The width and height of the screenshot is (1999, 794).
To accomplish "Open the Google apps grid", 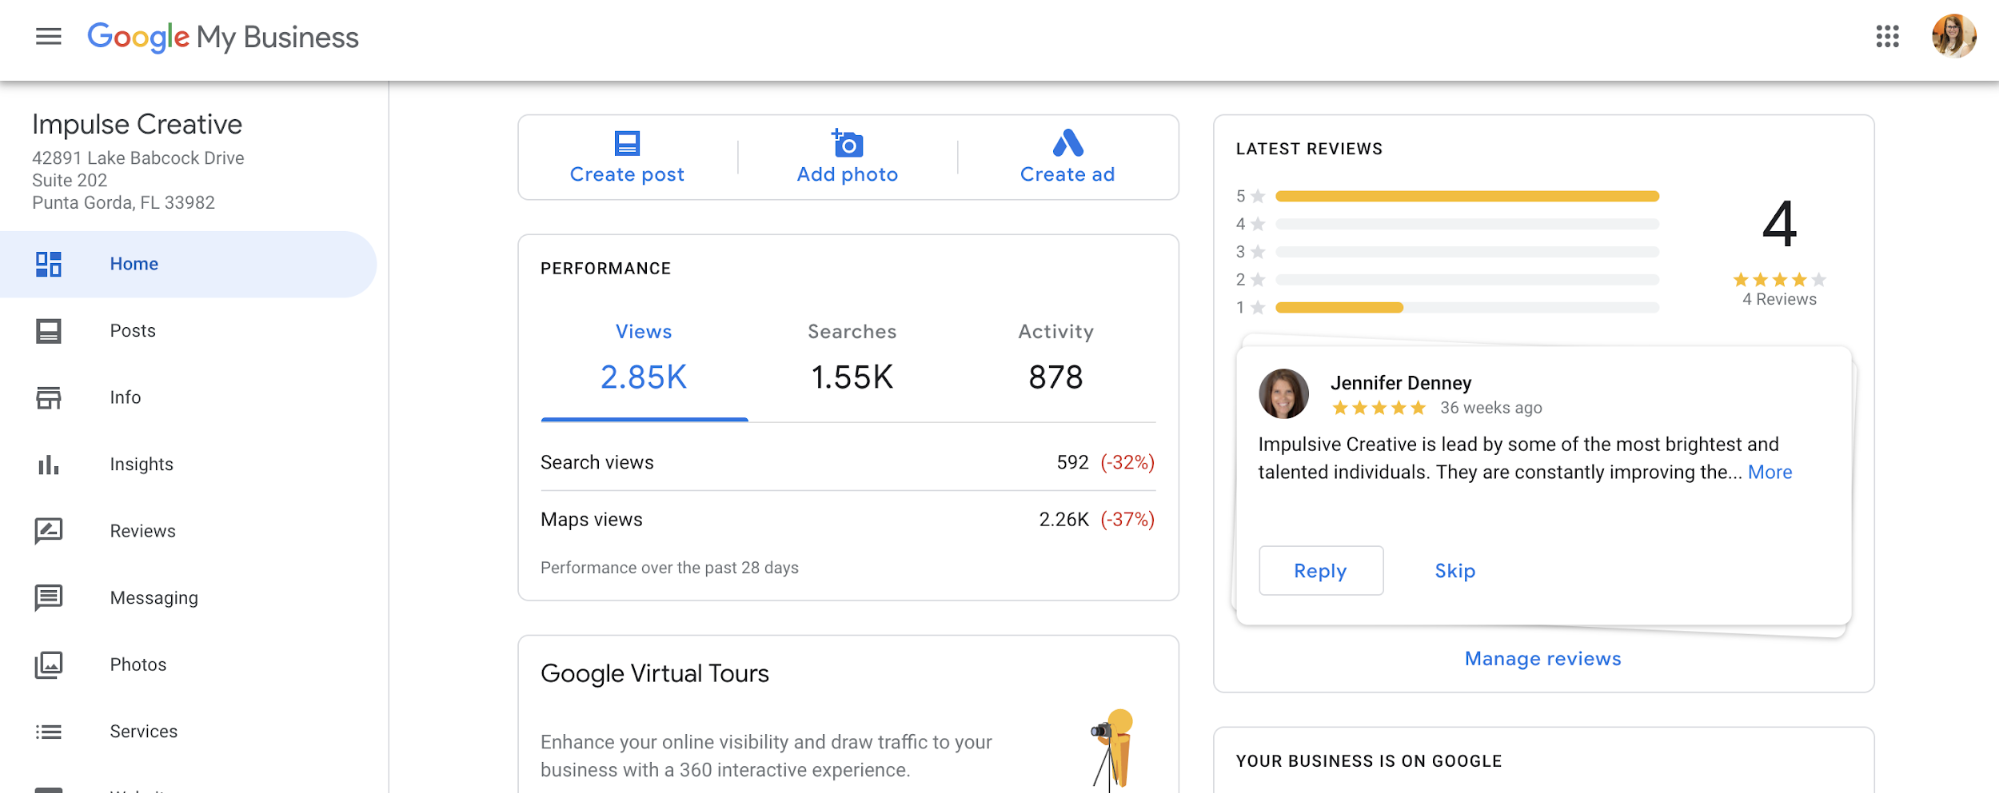I will pyautogui.click(x=1887, y=37).
